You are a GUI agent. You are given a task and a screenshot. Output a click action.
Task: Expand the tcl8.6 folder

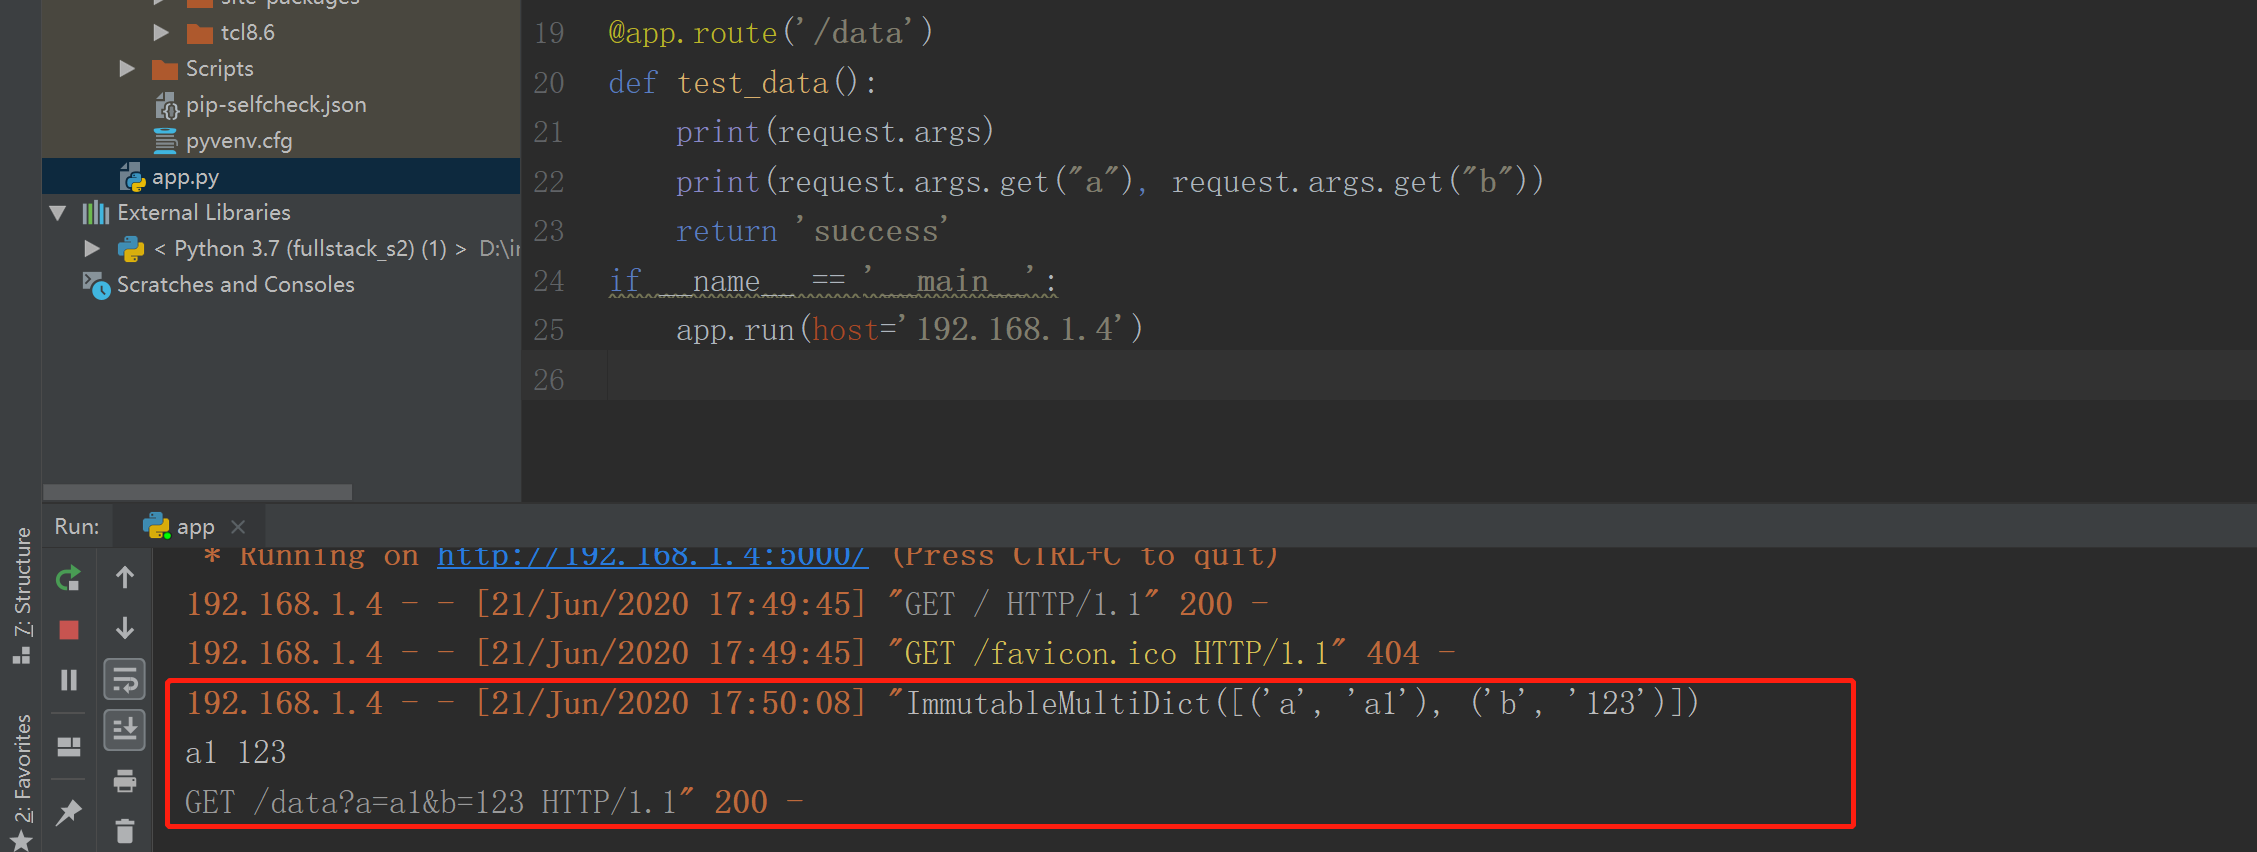click(160, 32)
